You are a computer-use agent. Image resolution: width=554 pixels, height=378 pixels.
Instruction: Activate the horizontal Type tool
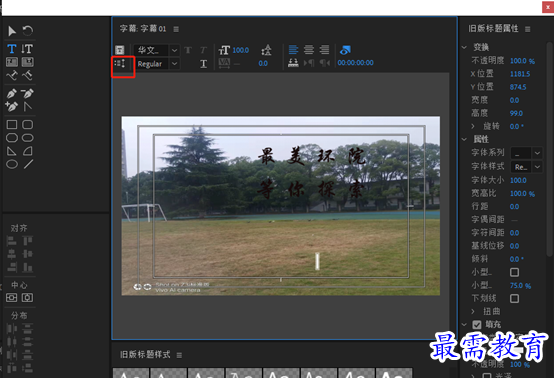12,49
